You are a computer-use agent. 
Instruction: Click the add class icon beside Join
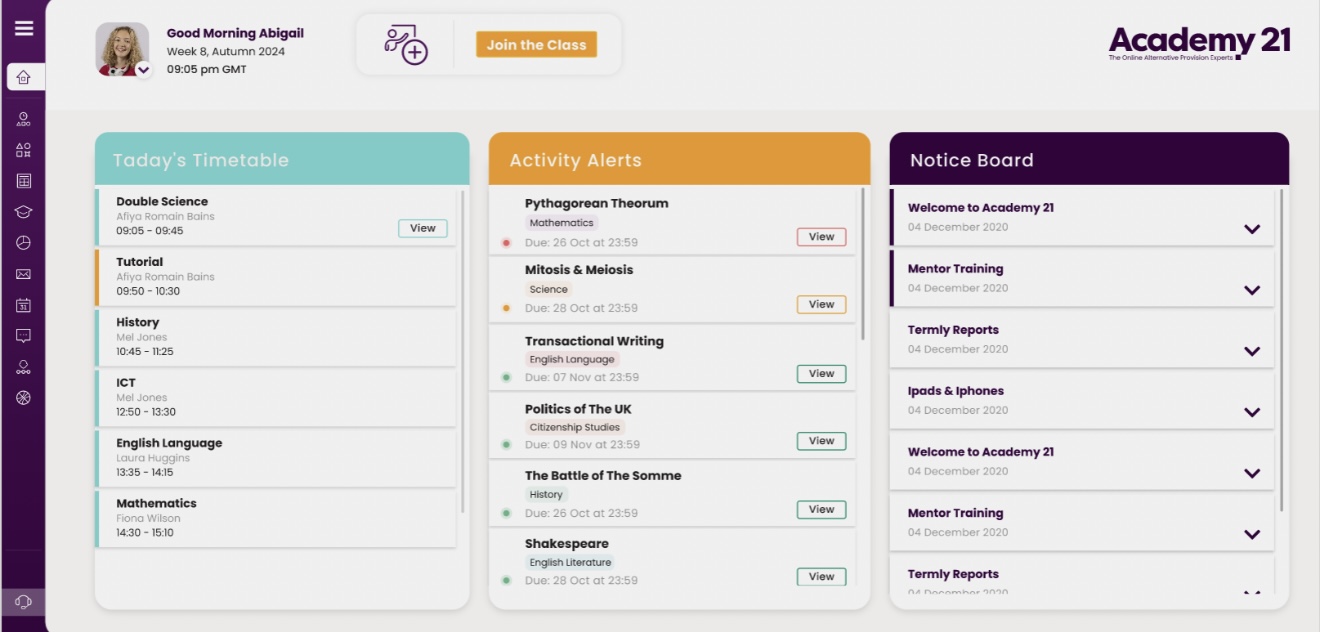click(406, 45)
